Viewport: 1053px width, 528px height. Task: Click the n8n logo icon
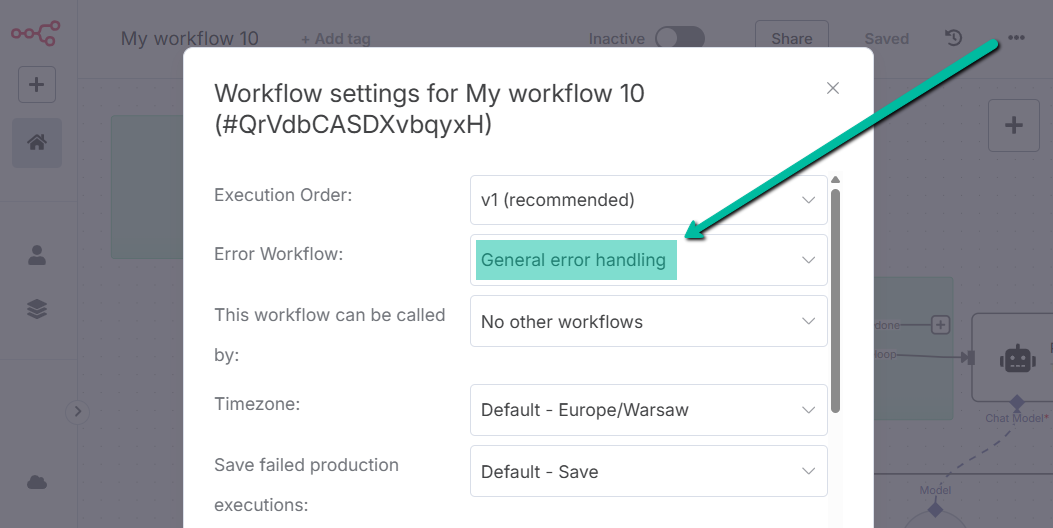click(35, 32)
